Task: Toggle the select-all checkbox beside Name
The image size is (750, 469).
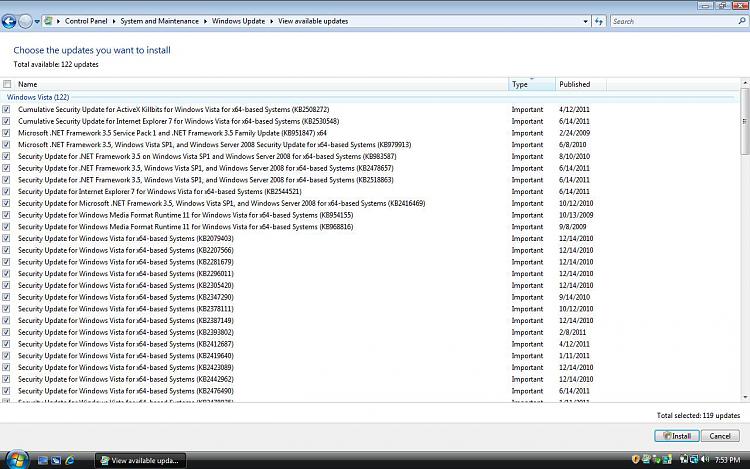Action: (x=7, y=84)
